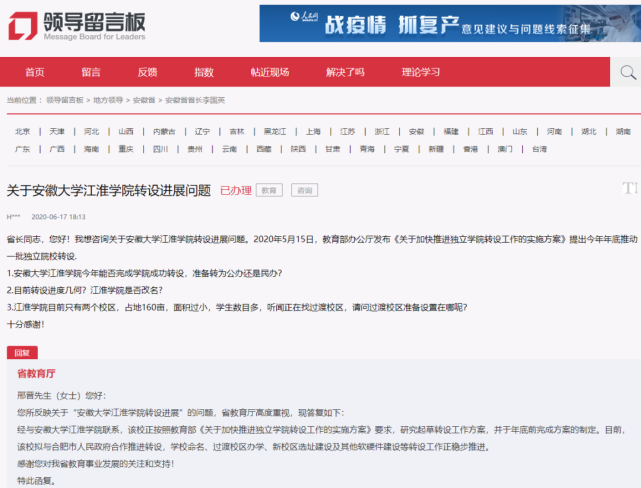Open the 山西 province link
The height and width of the screenshot is (488, 641).
[x=126, y=132]
